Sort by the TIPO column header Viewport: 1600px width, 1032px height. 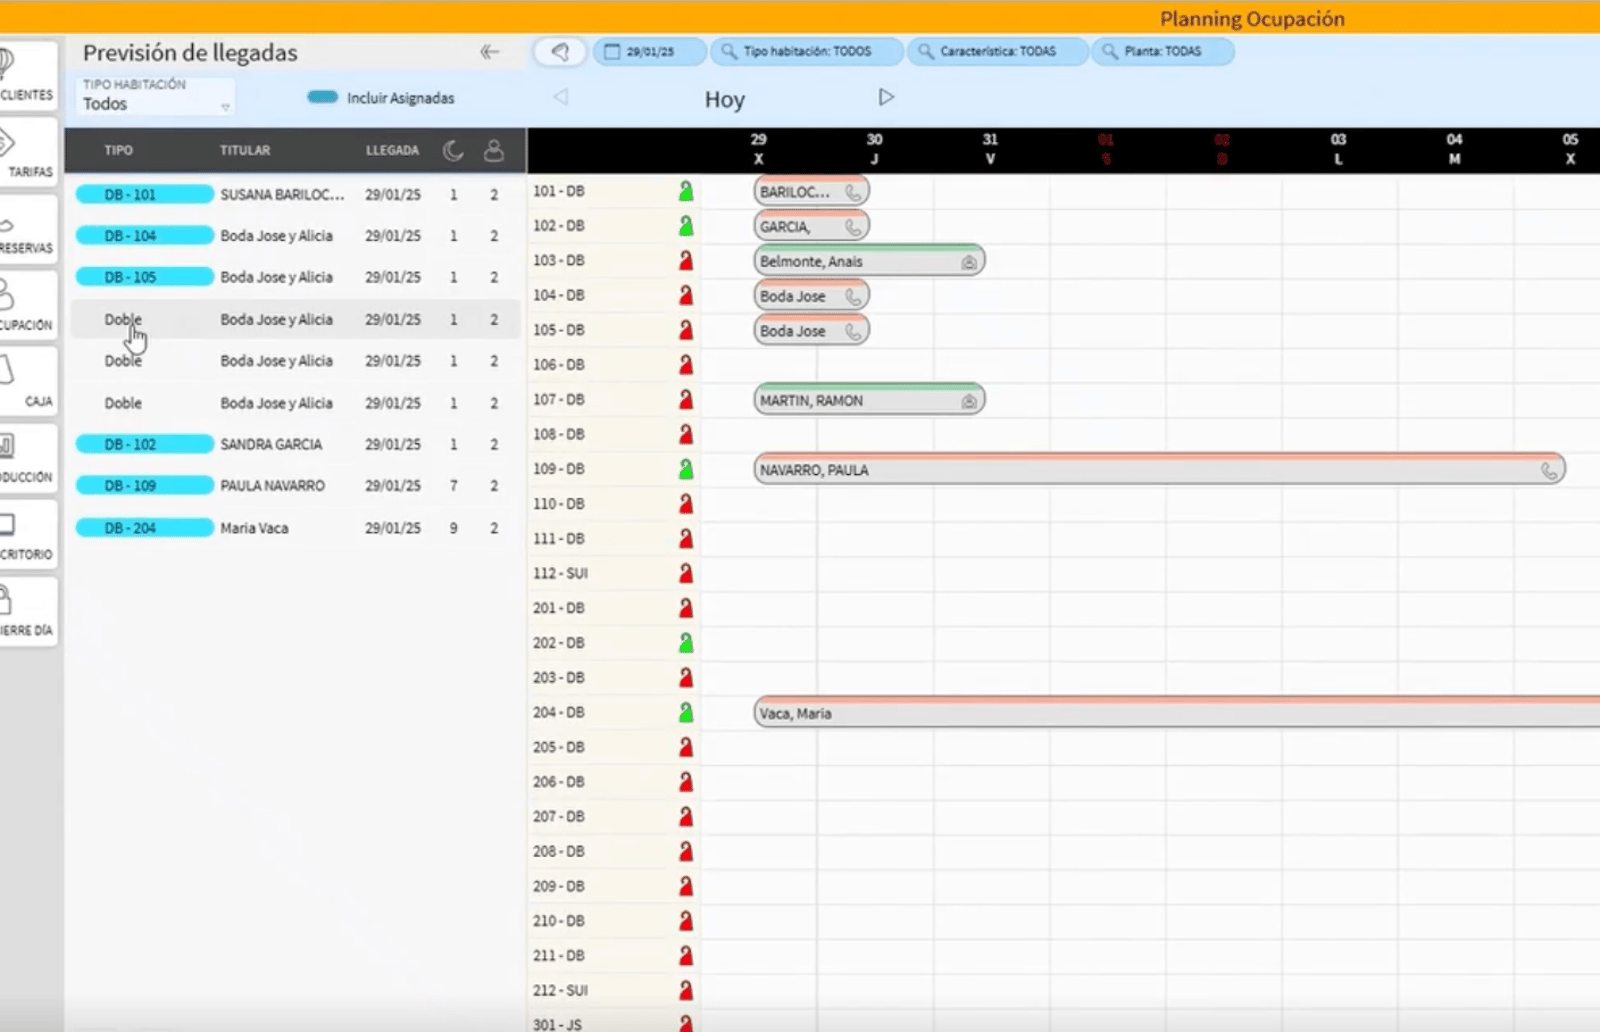118,150
